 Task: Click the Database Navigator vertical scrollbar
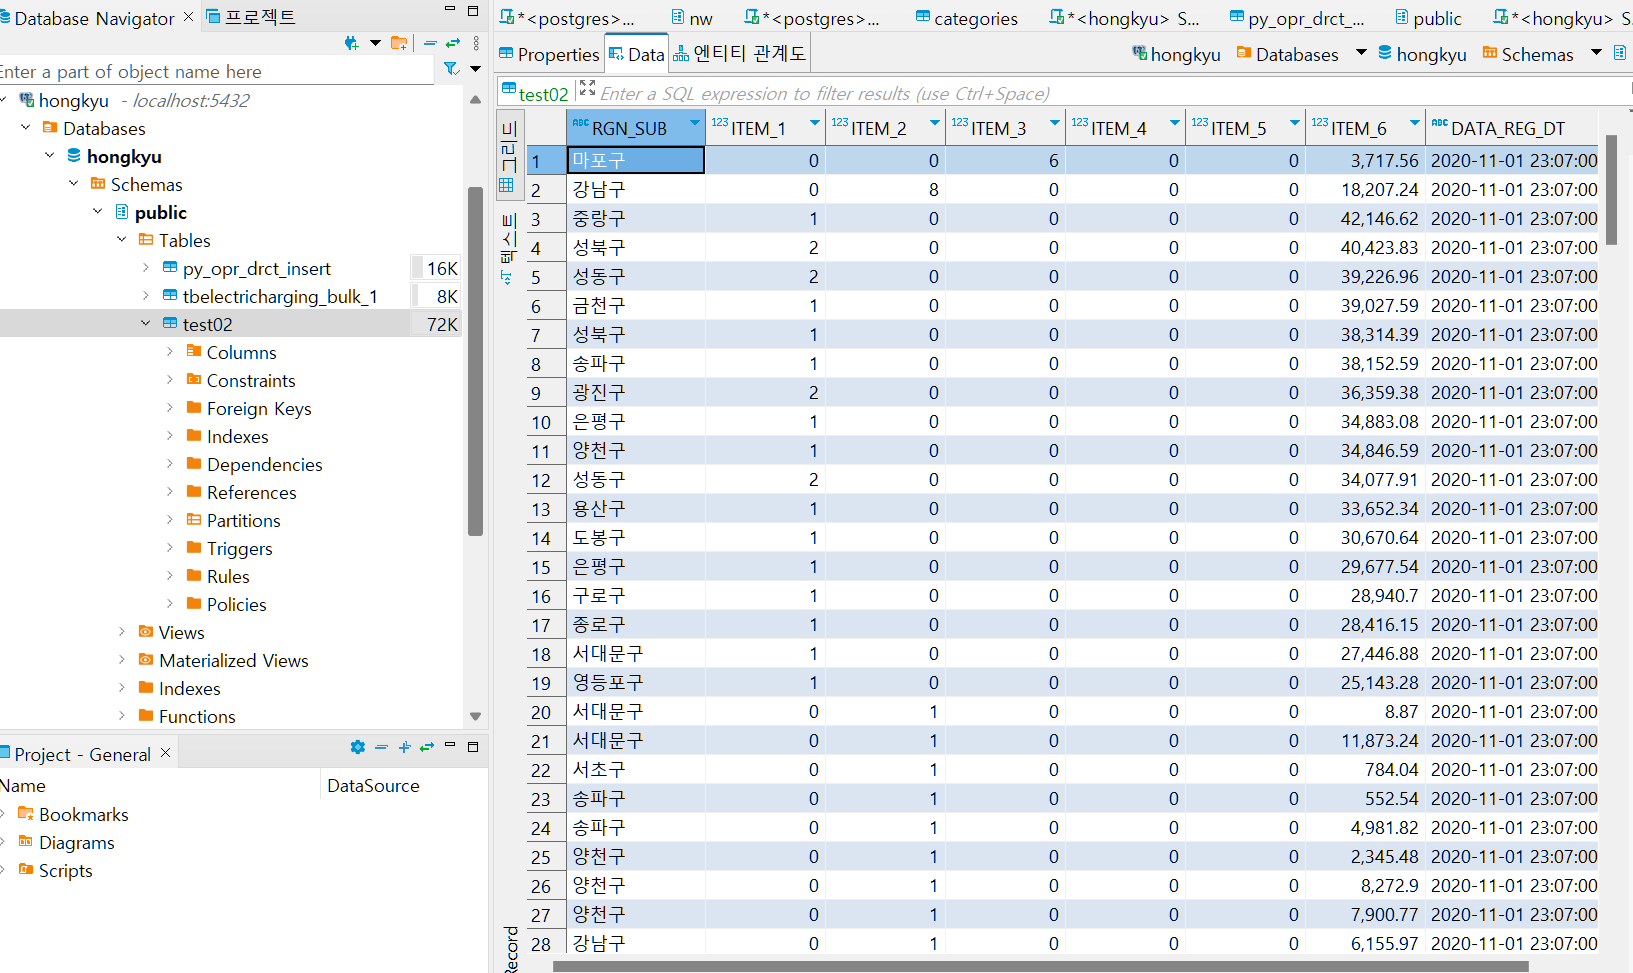pos(475,360)
